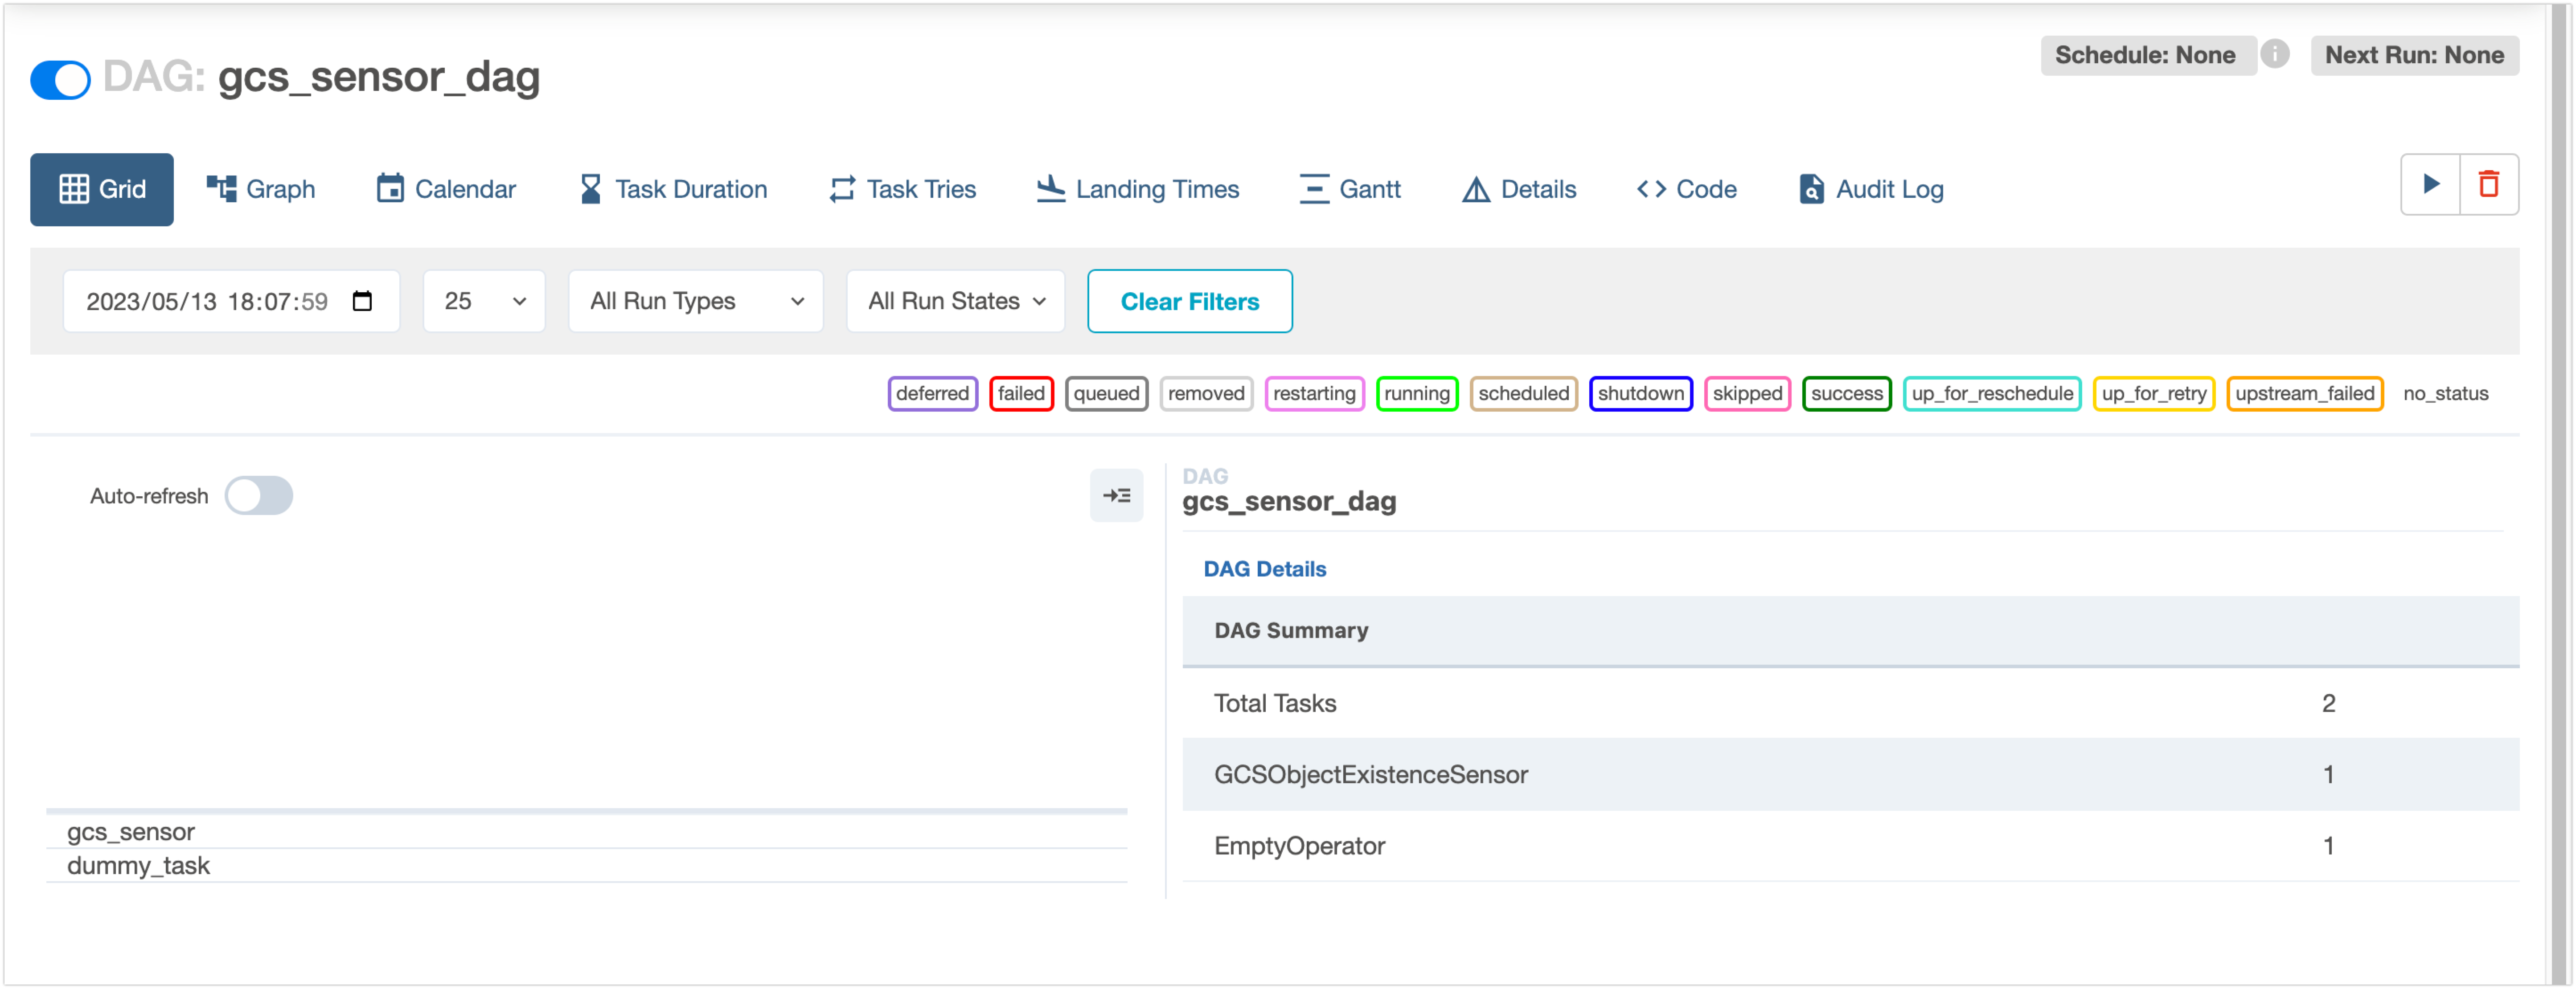Click the Next Run: None badge
Viewport: 2576px width, 989px height.
point(2414,55)
